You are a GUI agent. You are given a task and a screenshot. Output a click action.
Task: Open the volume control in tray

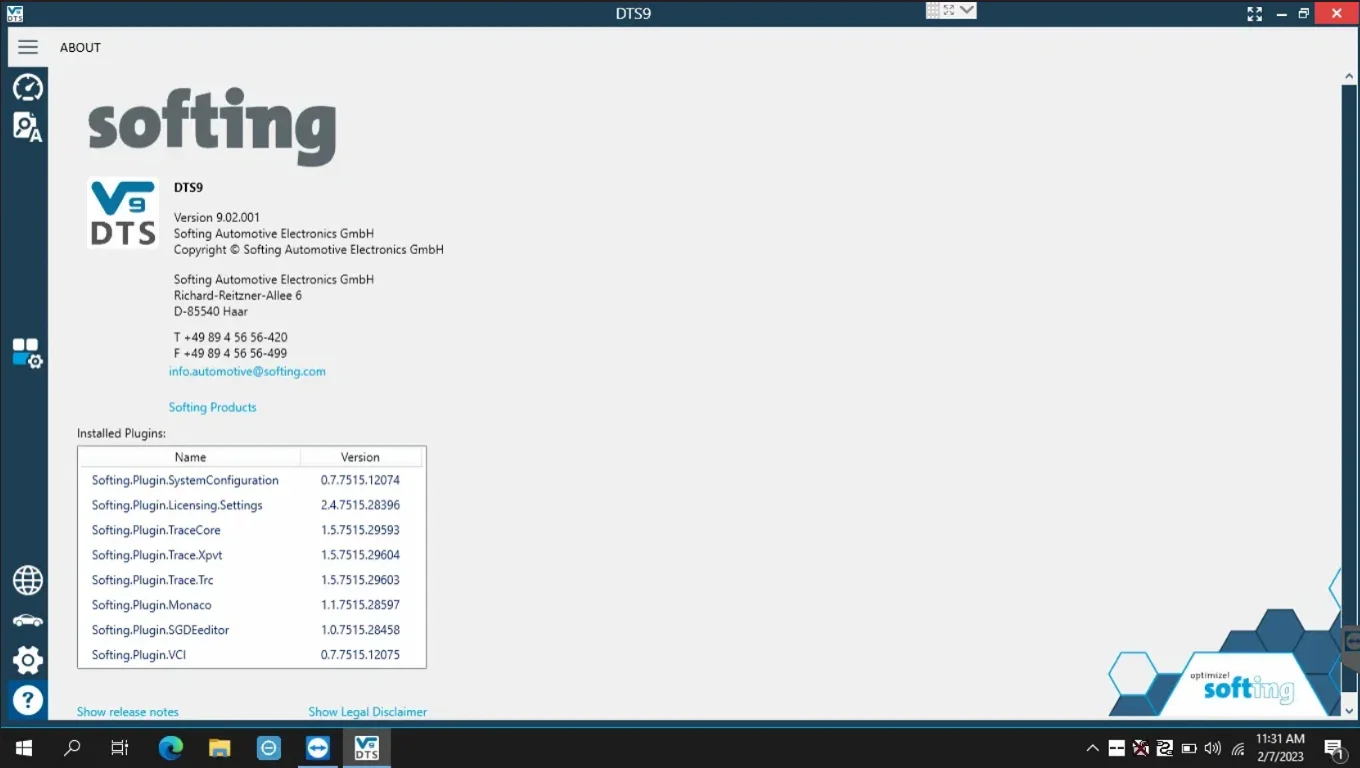[1213, 748]
